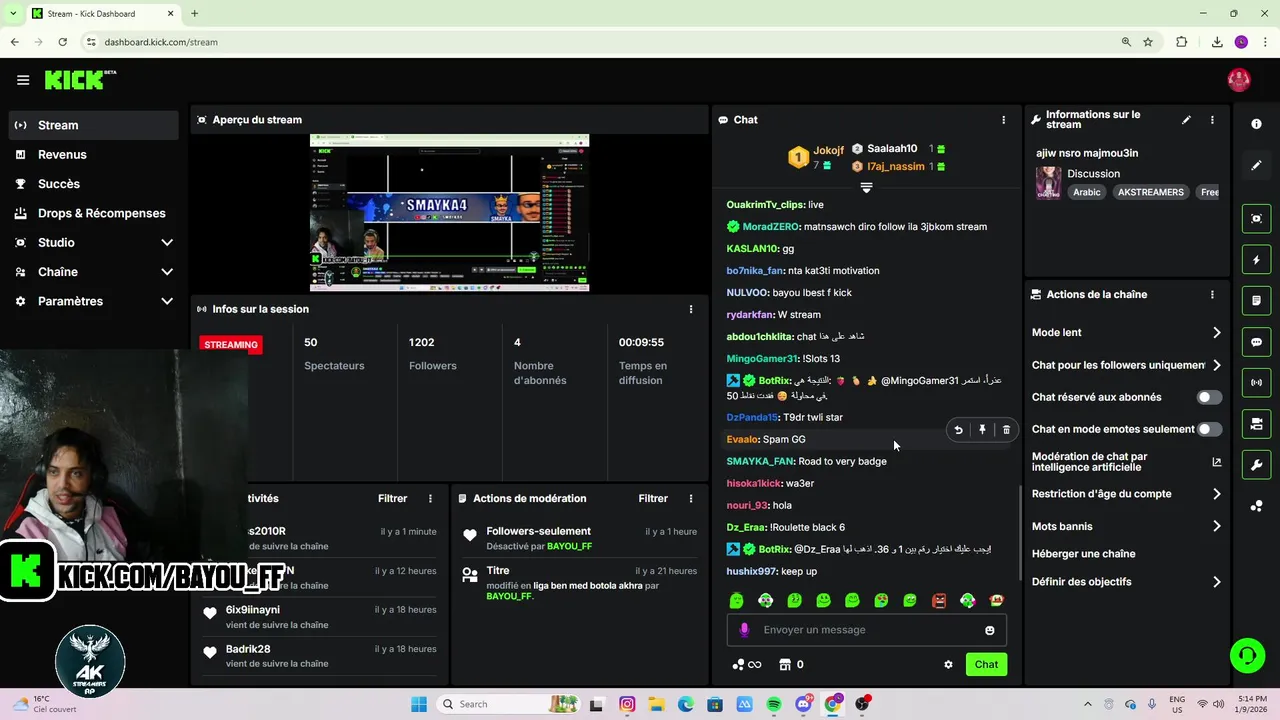
Task: Open the emoji picker in message box
Action: (x=990, y=630)
